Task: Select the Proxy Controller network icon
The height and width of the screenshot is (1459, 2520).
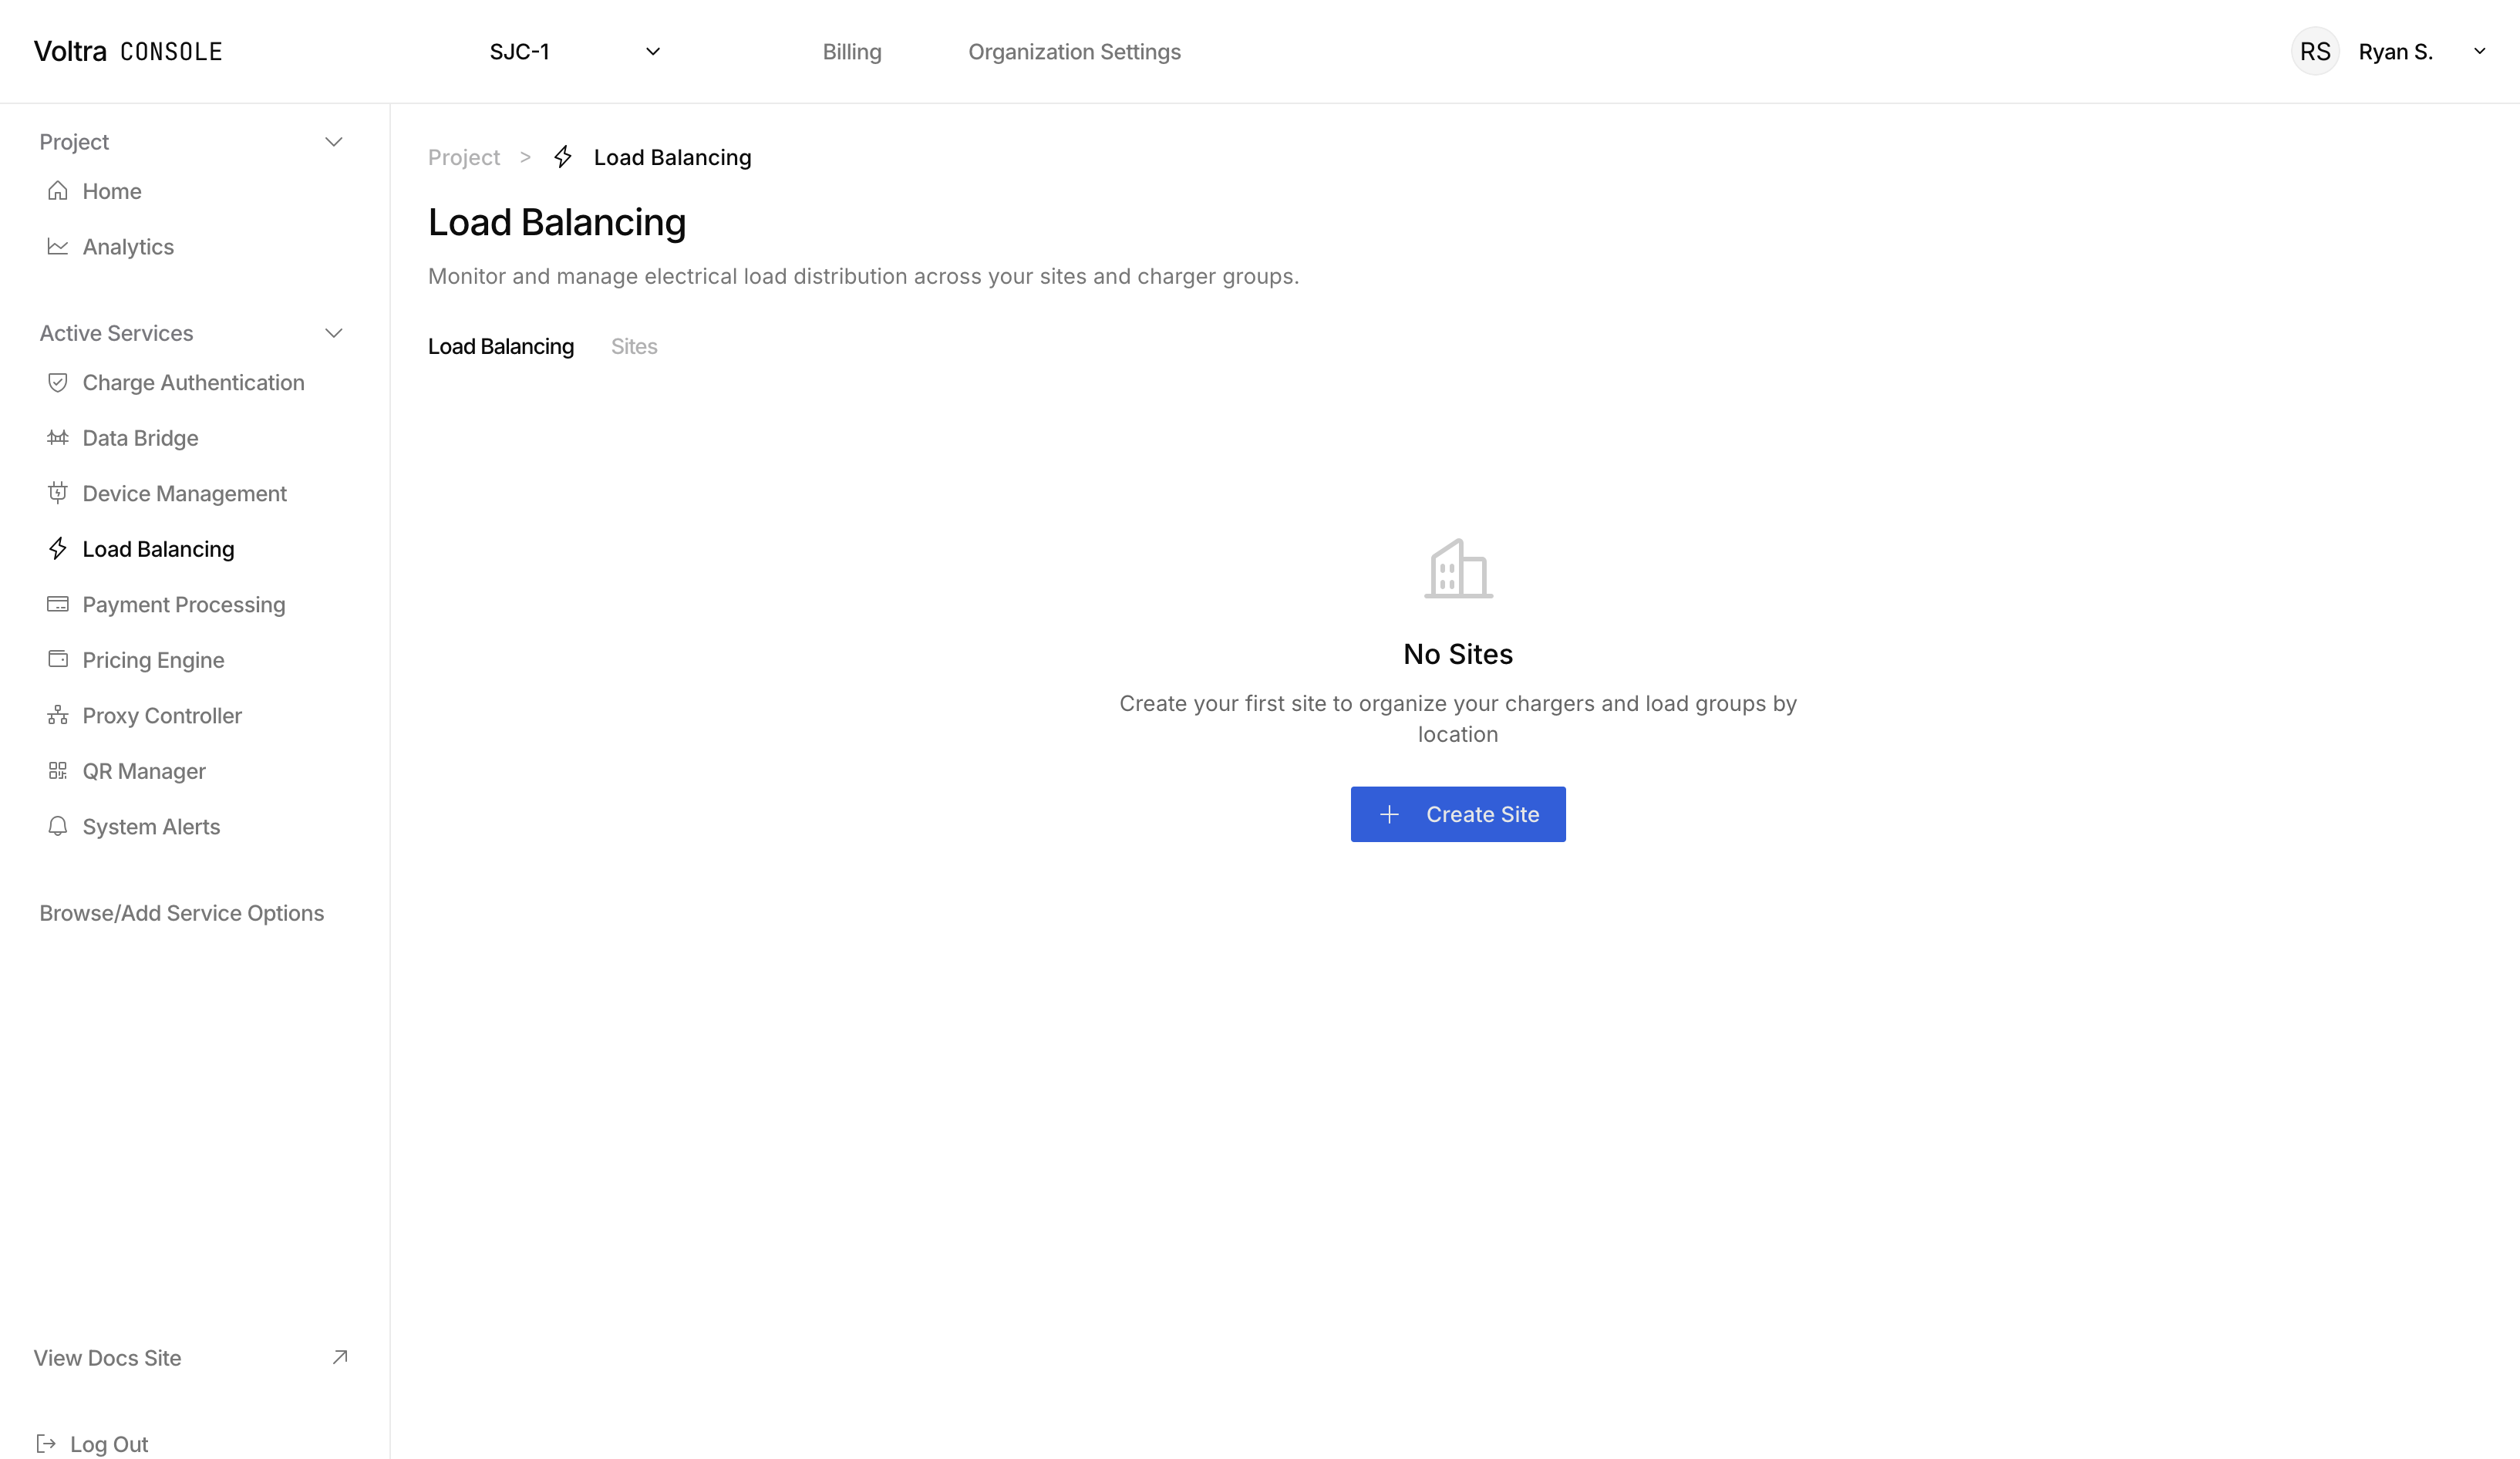Action: pyautogui.click(x=57, y=715)
